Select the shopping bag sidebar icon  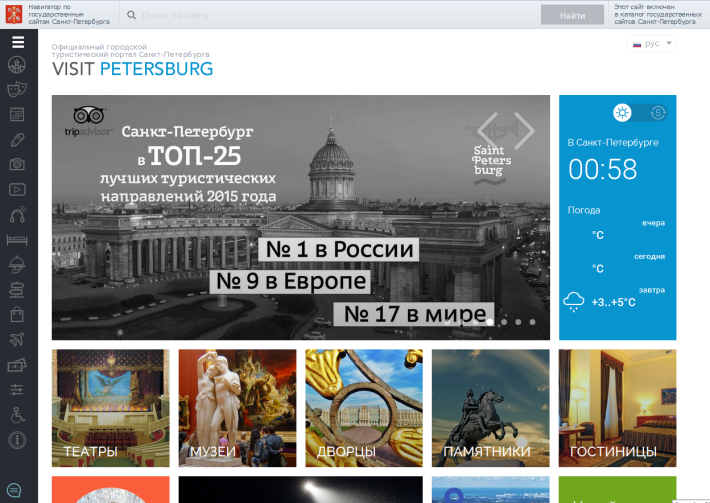pyautogui.click(x=17, y=314)
